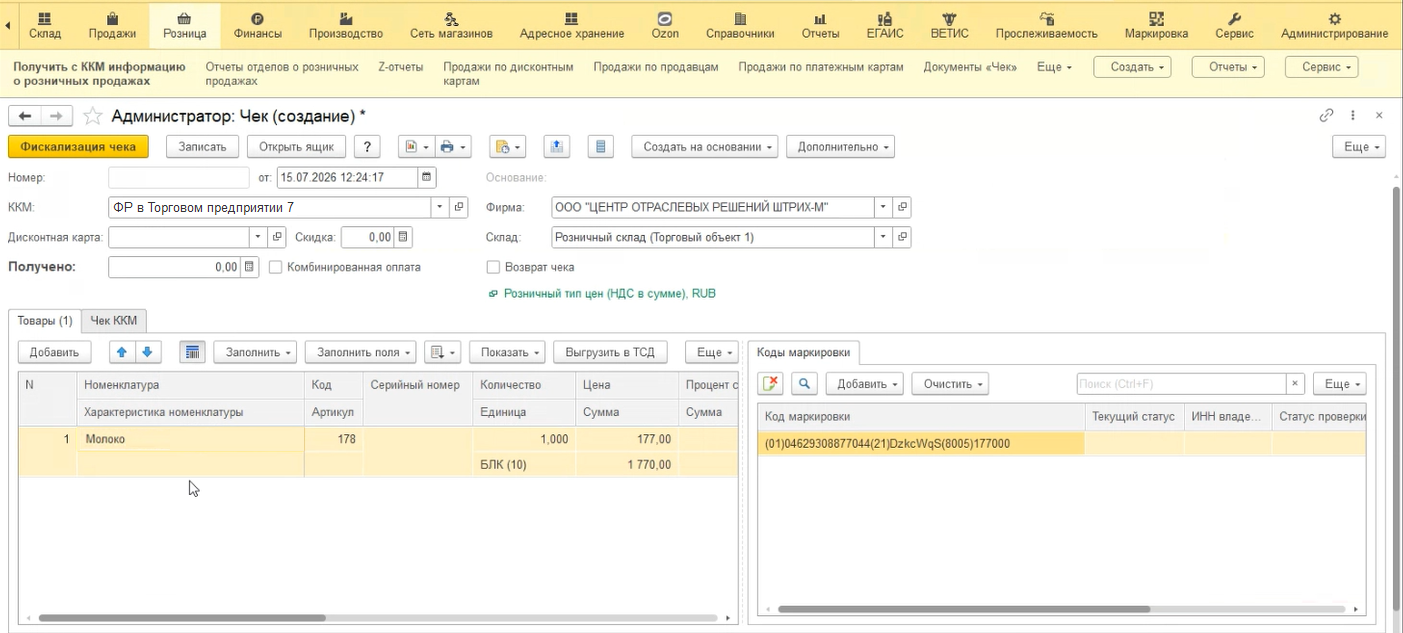Image resolution: width=1403 pixels, height=633 pixels.
Task: Open the Склад section
Action: pos(45,26)
